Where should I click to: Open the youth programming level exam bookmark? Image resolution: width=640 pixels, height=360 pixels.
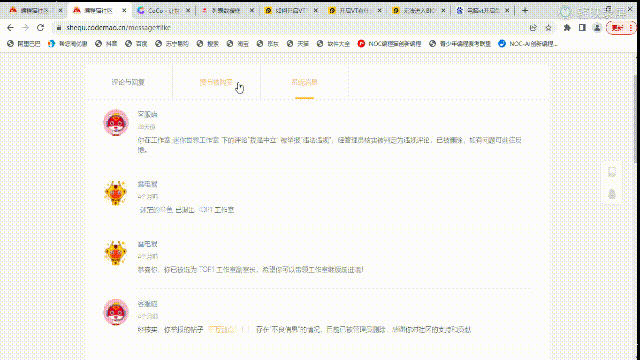[x=460, y=44]
